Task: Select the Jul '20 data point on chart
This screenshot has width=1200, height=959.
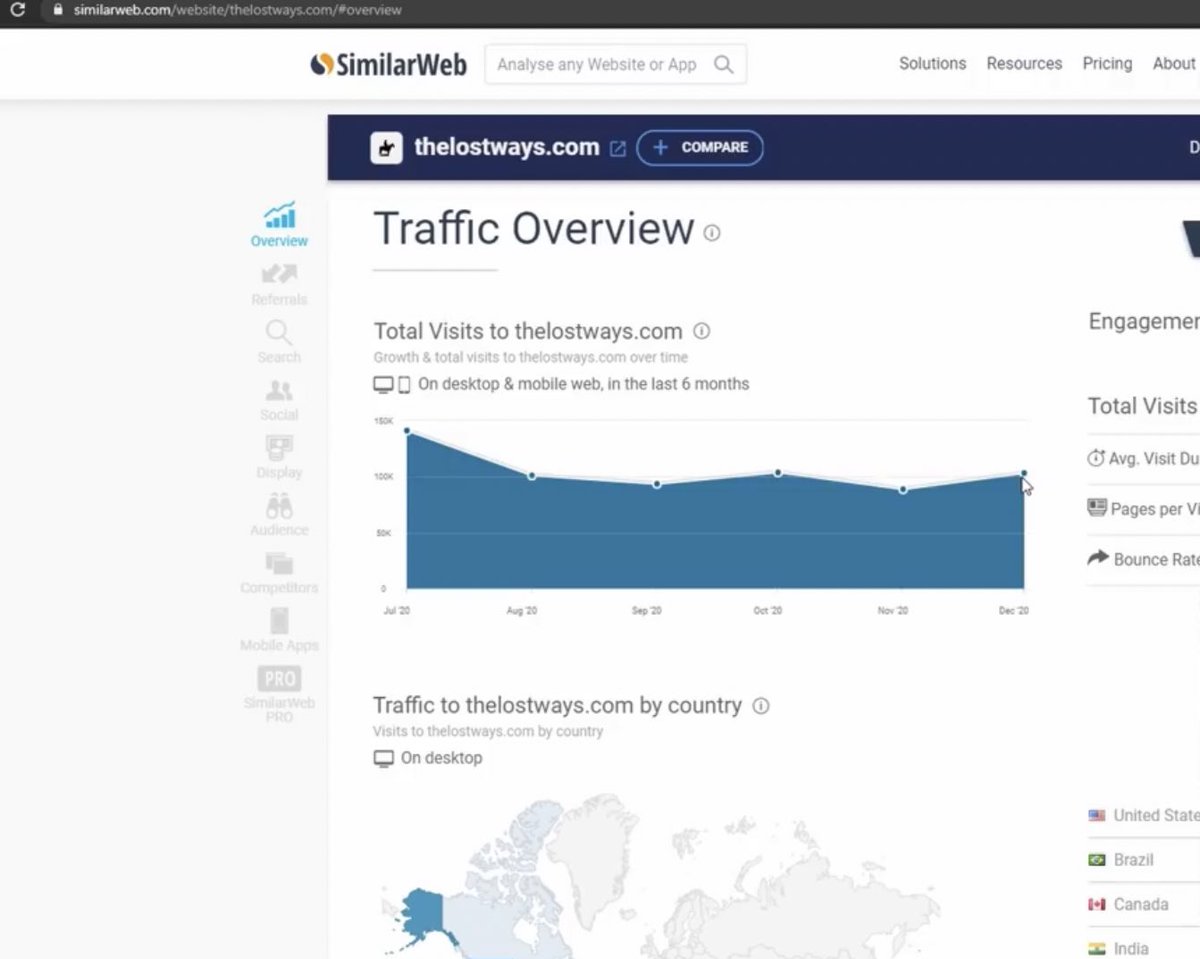Action: click(x=407, y=431)
